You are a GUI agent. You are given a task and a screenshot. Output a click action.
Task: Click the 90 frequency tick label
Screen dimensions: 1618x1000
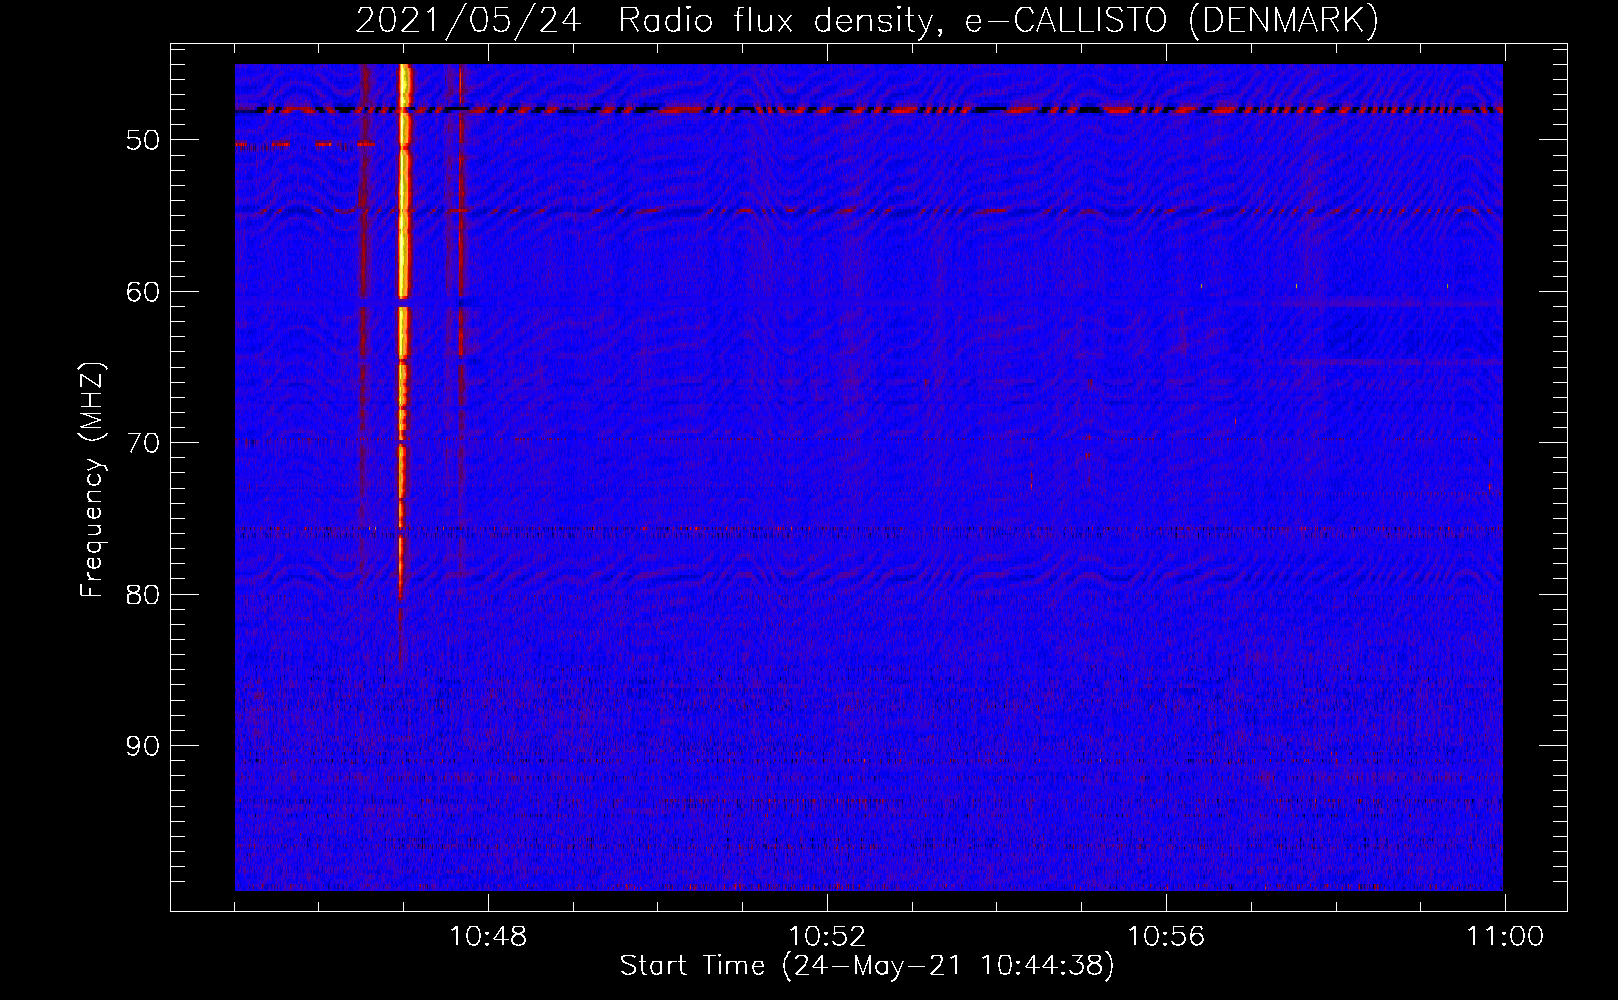coord(143,746)
